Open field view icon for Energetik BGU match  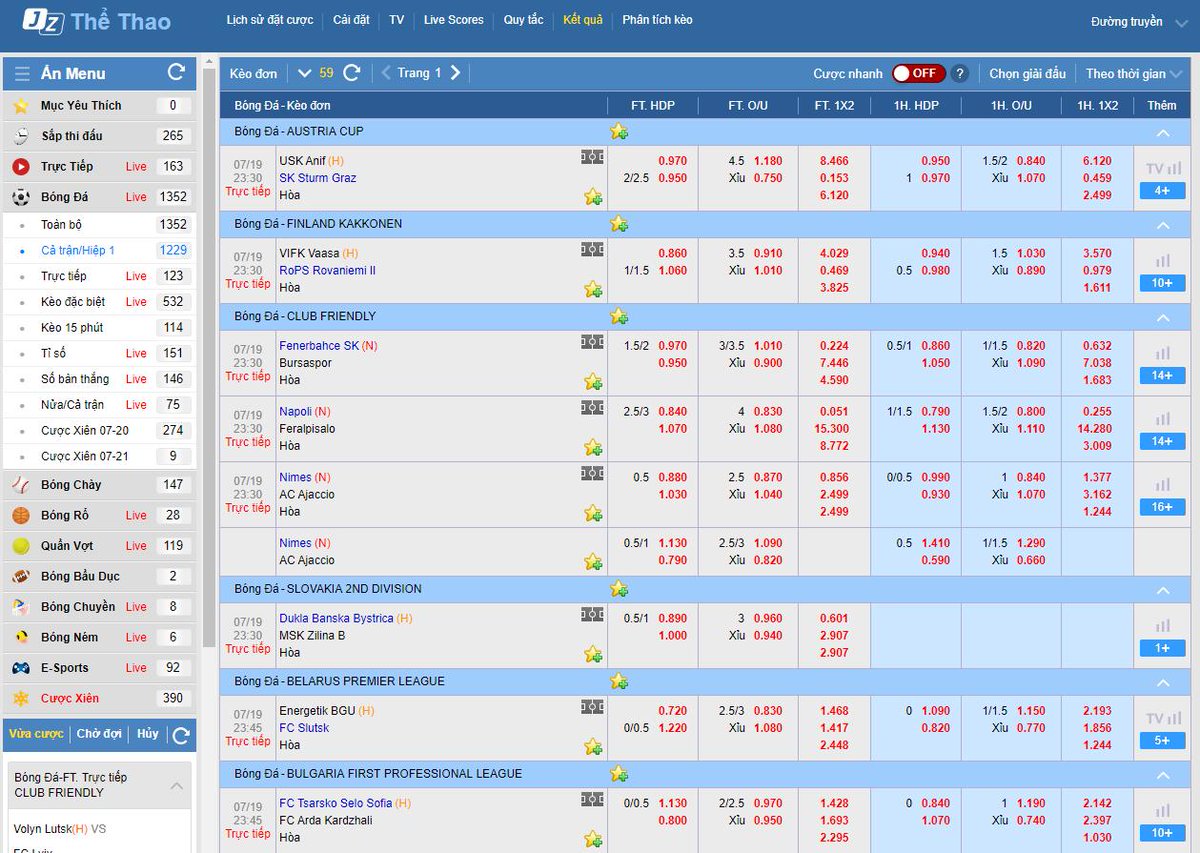(x=593, y=707)
